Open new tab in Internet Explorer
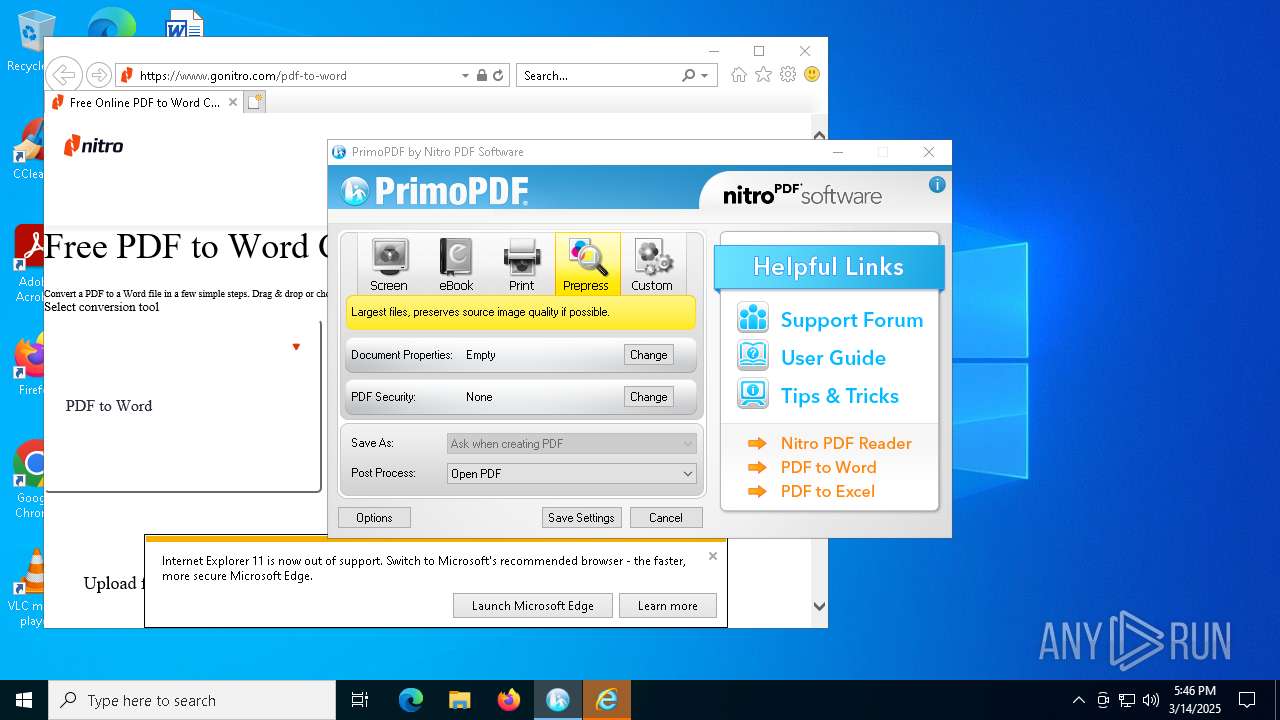 255,102
